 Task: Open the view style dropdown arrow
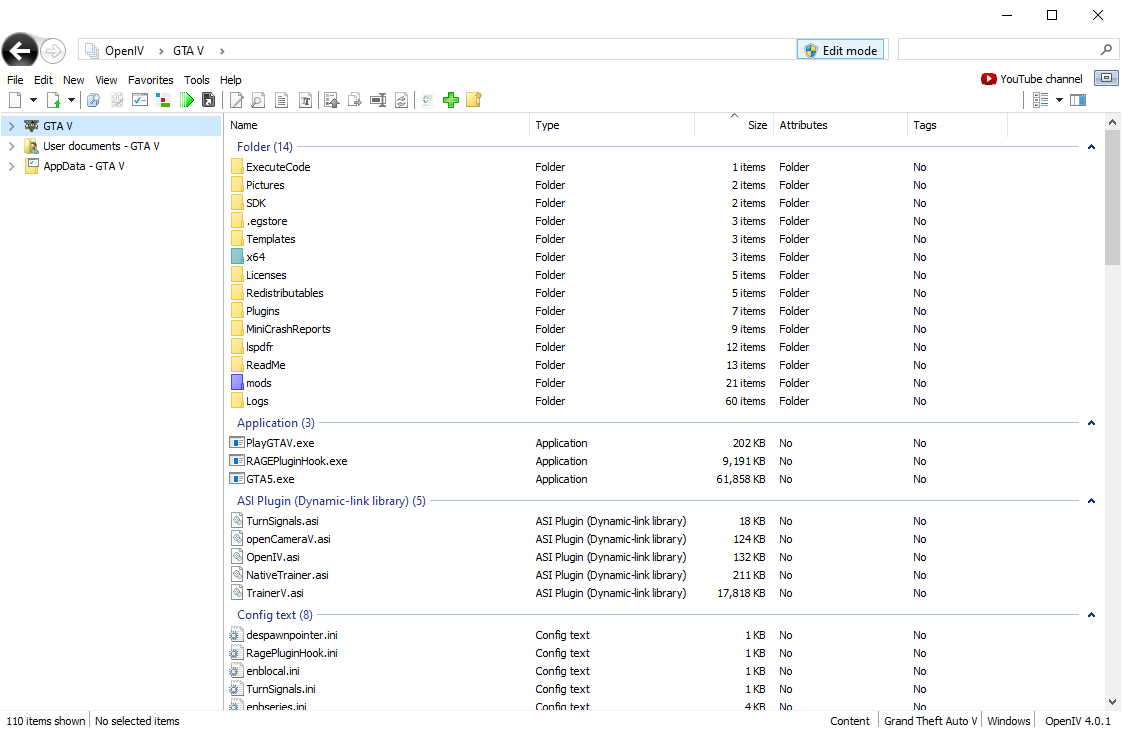tap(1059, 100)
